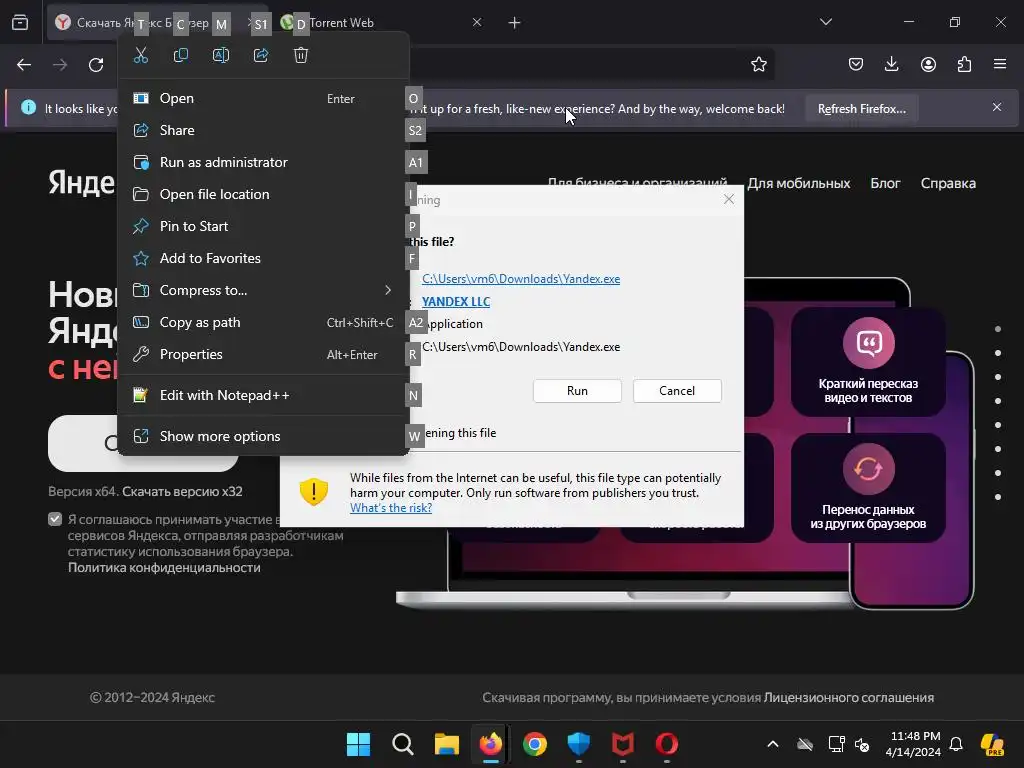1024x768 pixels.
Task: Click the Refresh Firefox... button
Action: coord(861,108)
